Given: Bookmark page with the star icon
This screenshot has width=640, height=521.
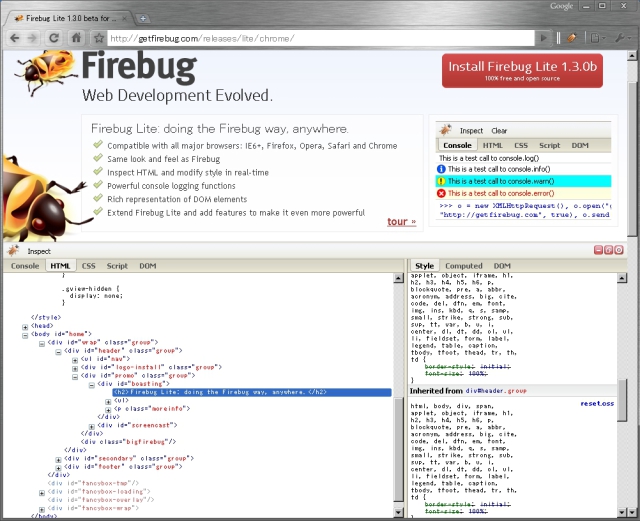Looking at the screenshot, I should click(x=99, y=38).
